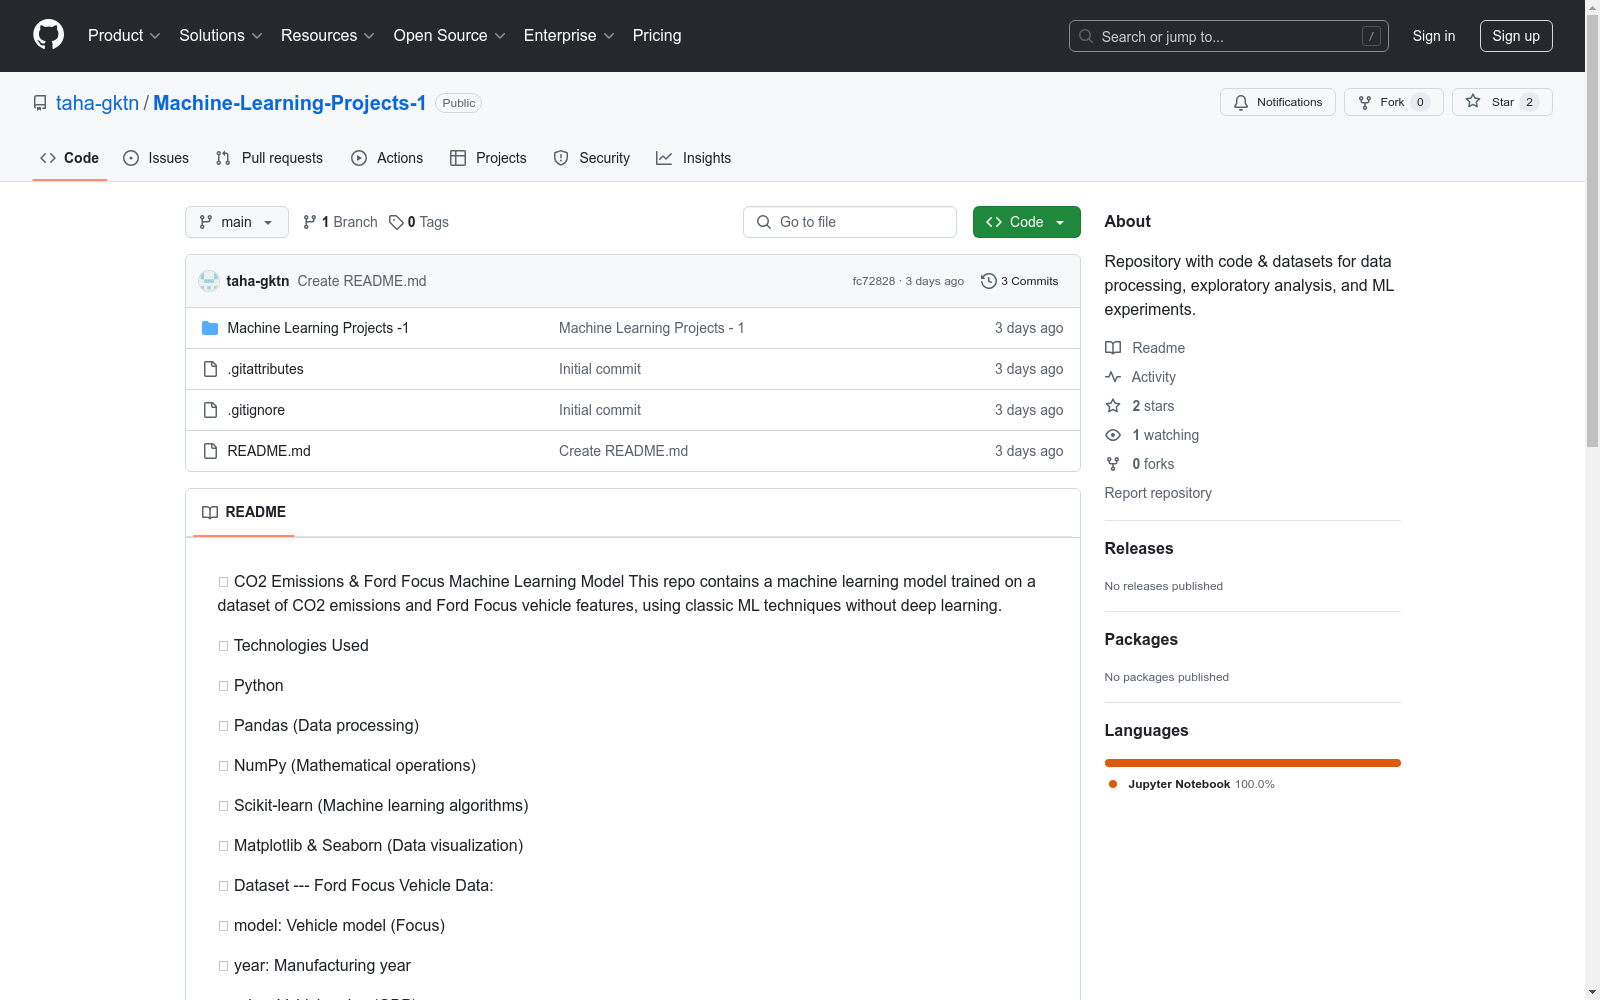This screenshot has height=1000, width=1600.
Task: Focus the Go to file input
Action: point(850,222)
